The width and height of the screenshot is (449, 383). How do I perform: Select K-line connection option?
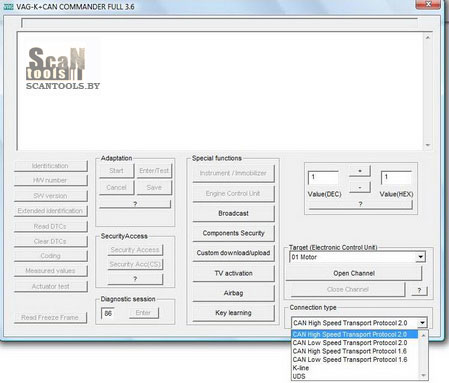coord(354,368)
